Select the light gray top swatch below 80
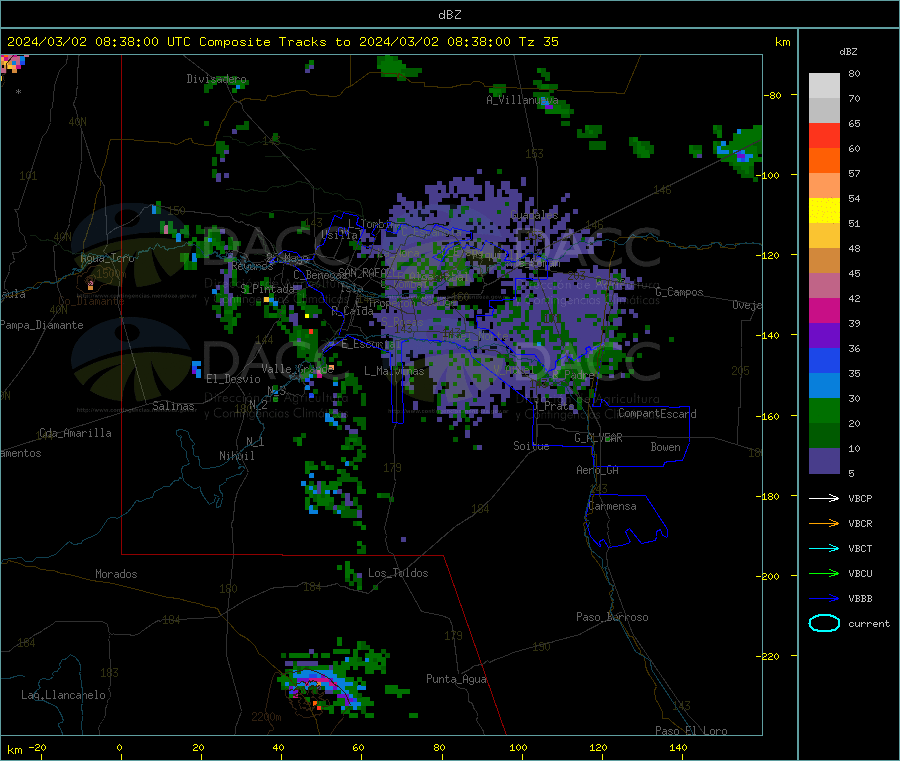This screenshot has height=761, width=900. click(824, 86)
